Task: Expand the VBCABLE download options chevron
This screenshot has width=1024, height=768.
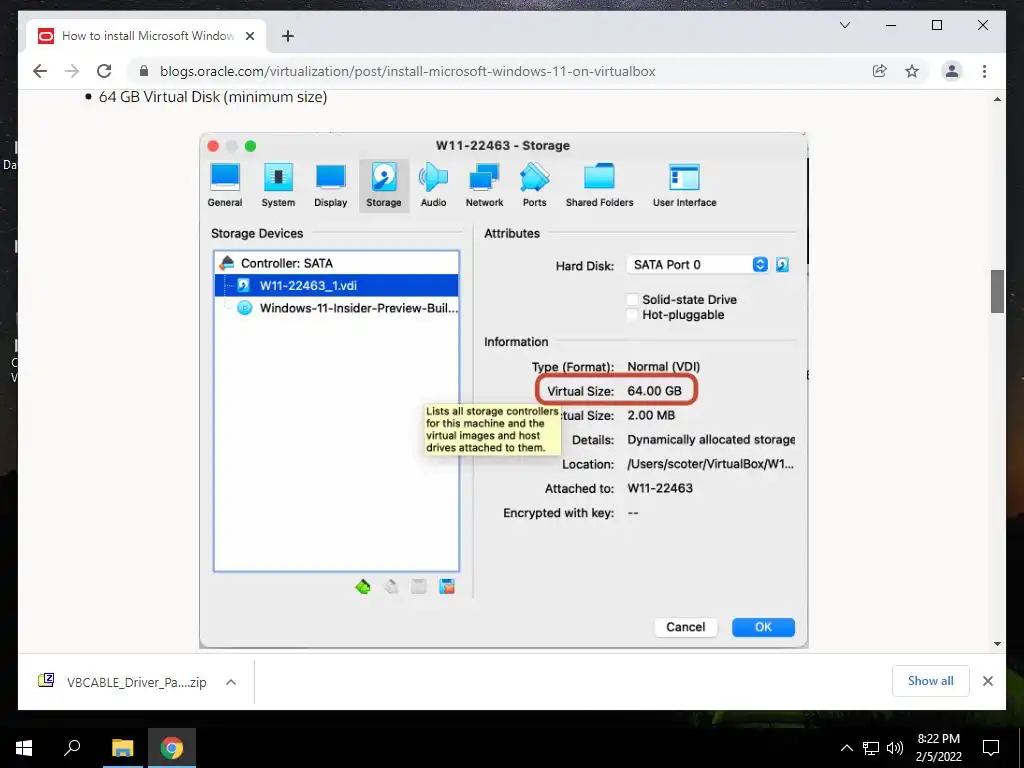Action: (x=231, y=682)
